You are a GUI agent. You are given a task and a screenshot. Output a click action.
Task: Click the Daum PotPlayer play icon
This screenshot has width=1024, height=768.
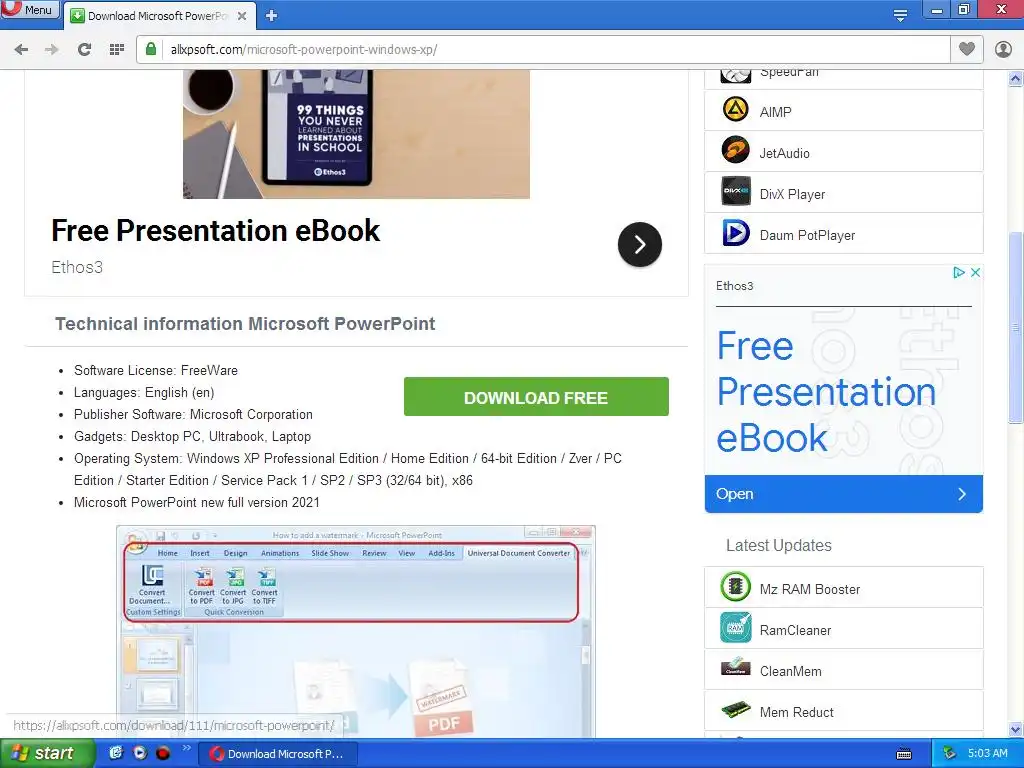[736, 232]
